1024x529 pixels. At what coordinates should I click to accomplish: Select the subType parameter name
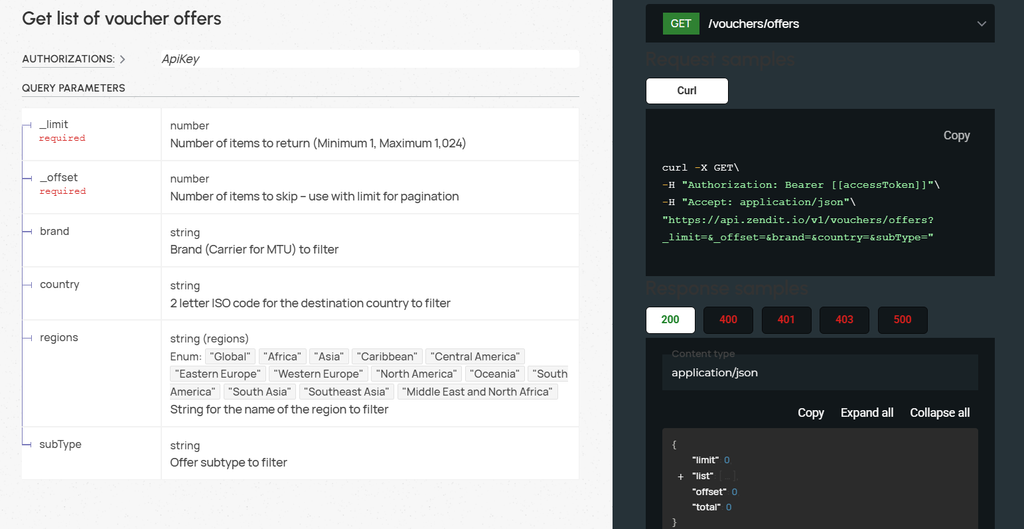(x=61, y=444)
